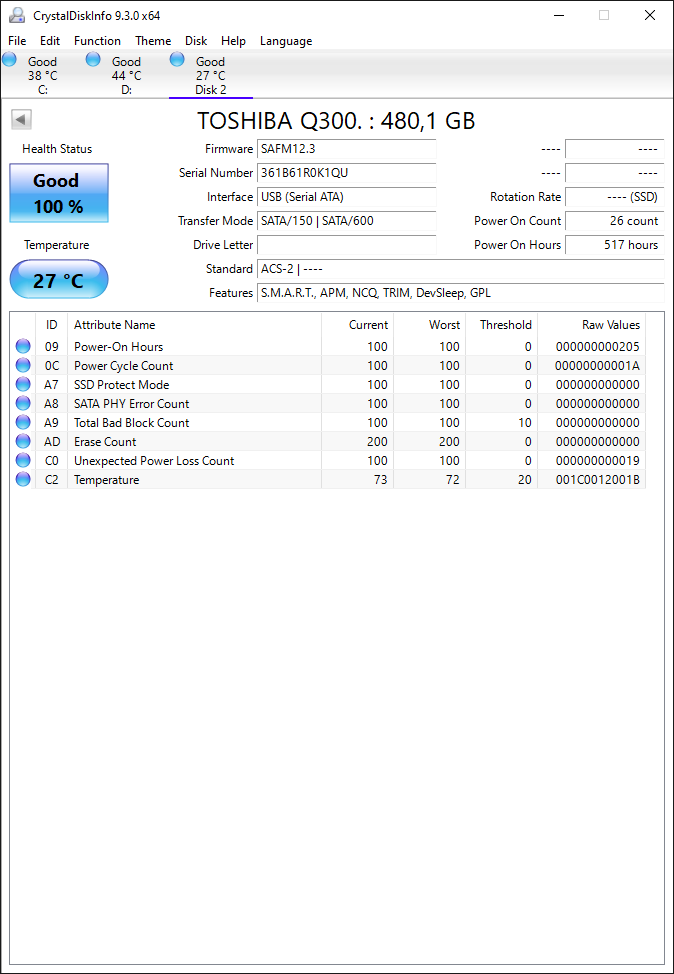Click the Power On Count value 26 count
This screenshot has width=674, height=974.
tap(614, 221)
